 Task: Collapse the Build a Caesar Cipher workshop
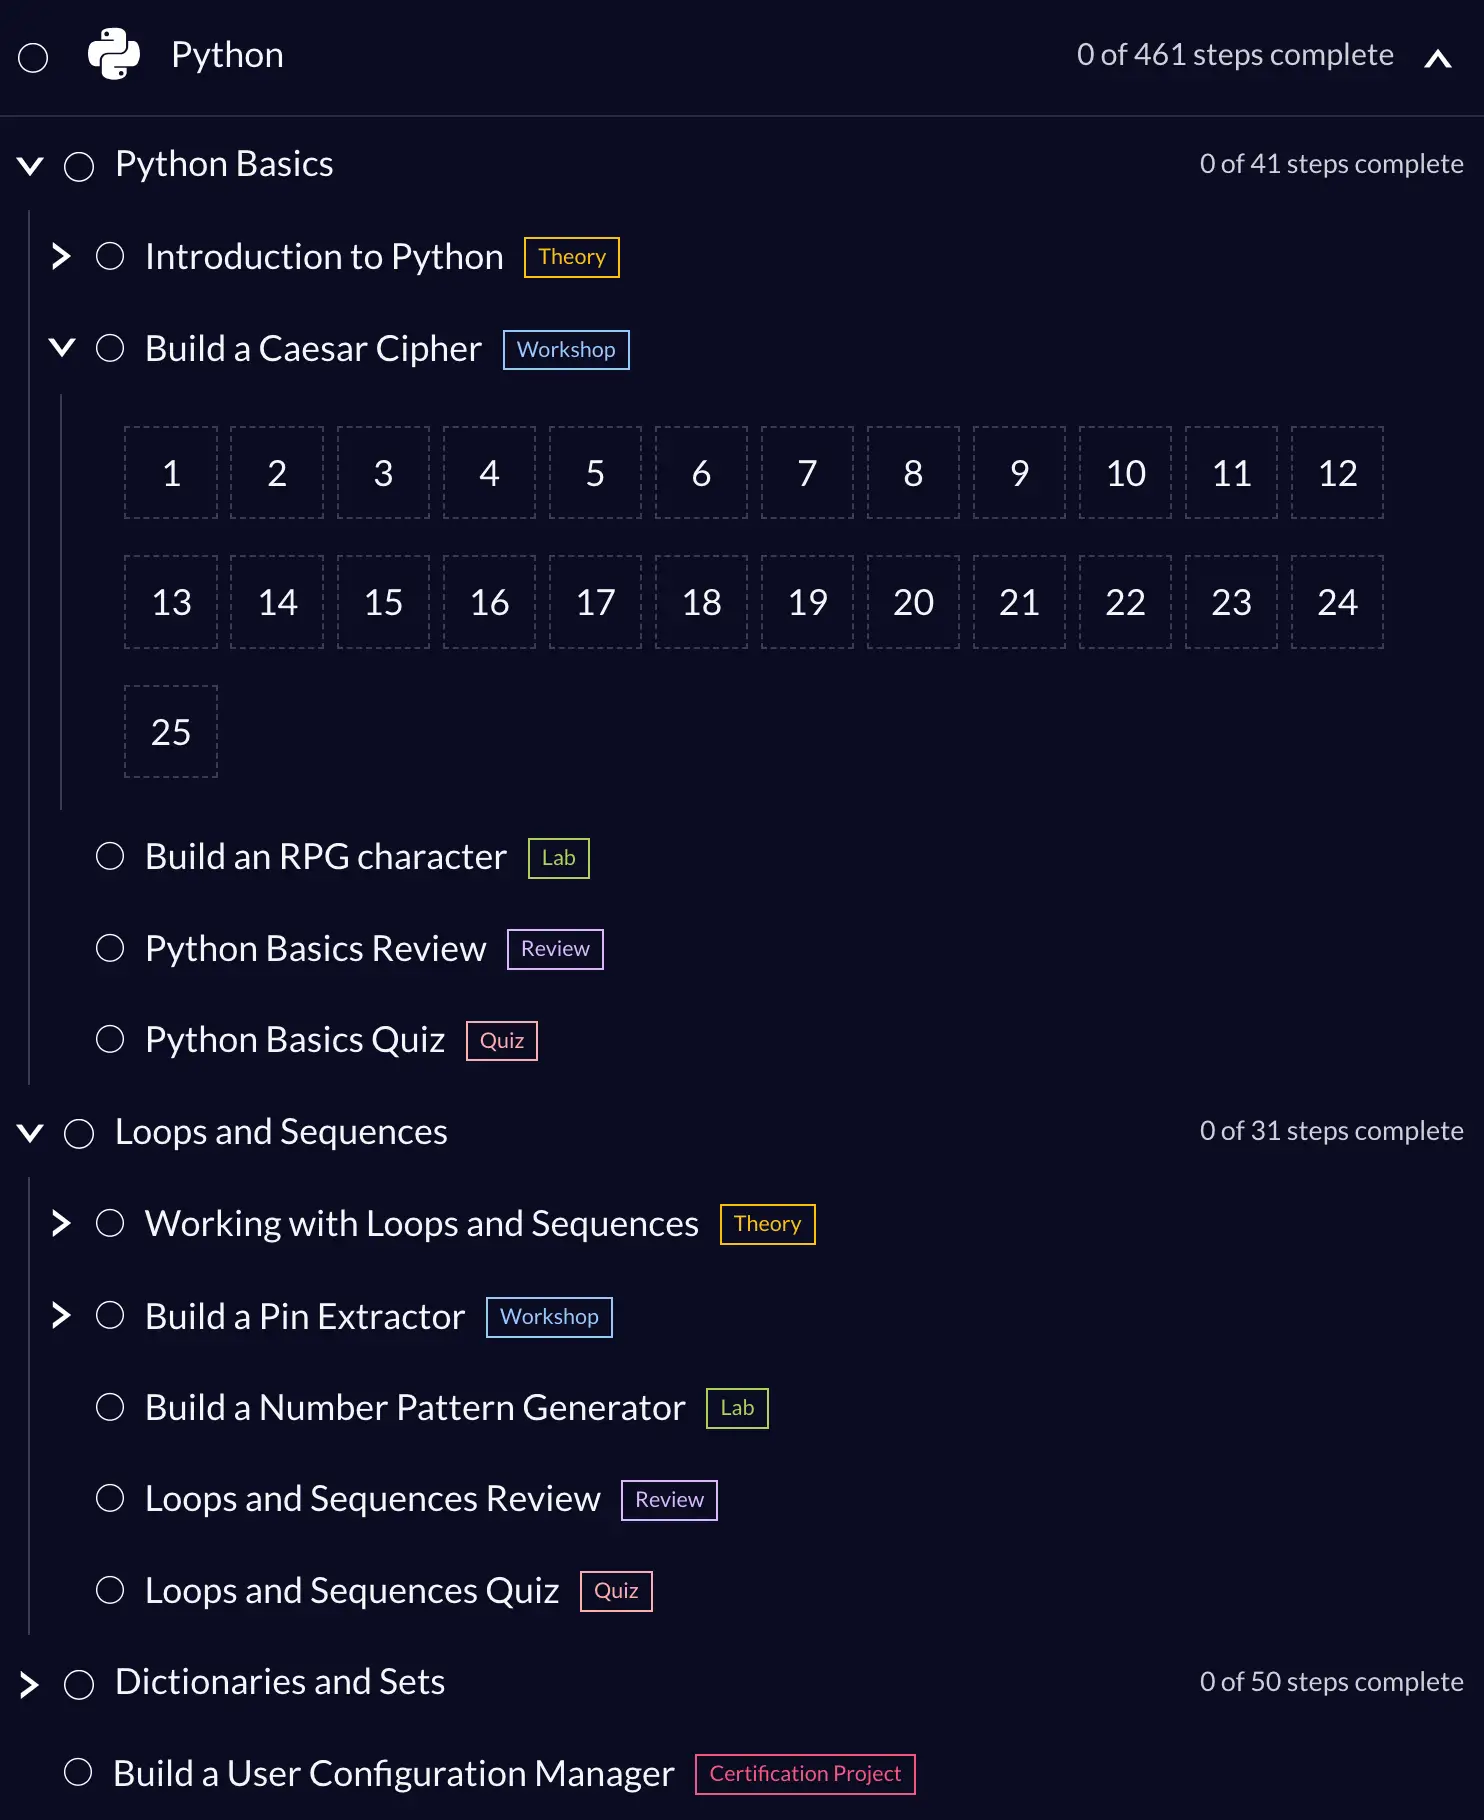point(61,348)
